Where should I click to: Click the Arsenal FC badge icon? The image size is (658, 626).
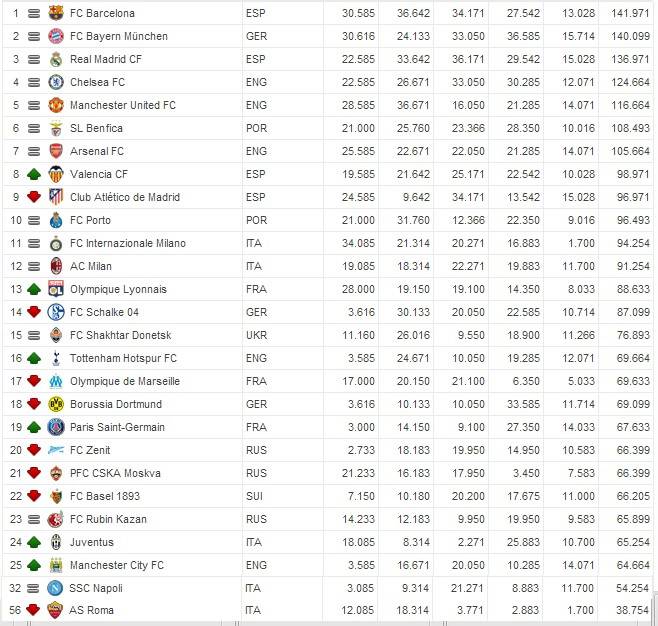[55, 151]
